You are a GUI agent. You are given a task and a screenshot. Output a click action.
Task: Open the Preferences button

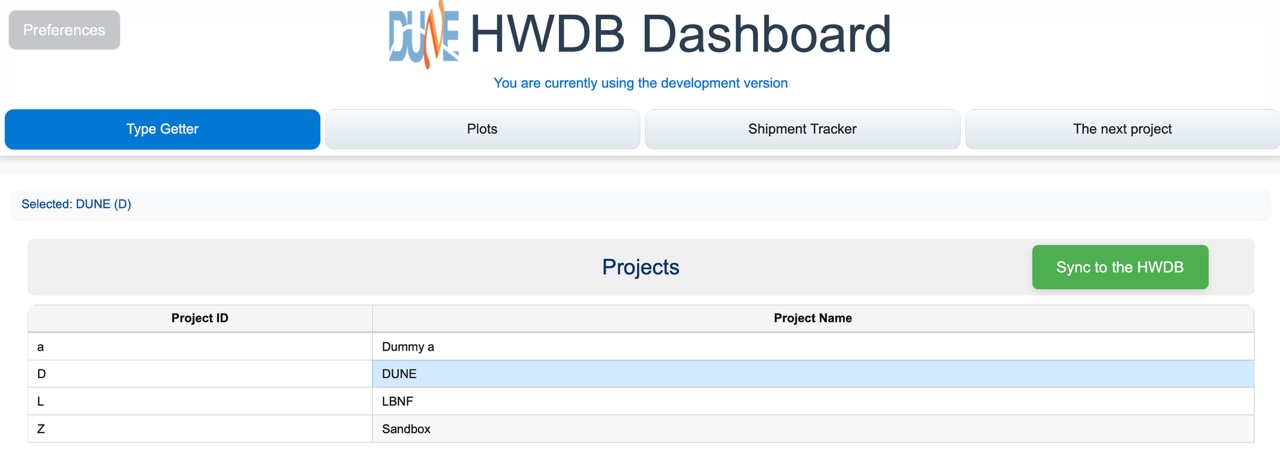tap(64, 30)
